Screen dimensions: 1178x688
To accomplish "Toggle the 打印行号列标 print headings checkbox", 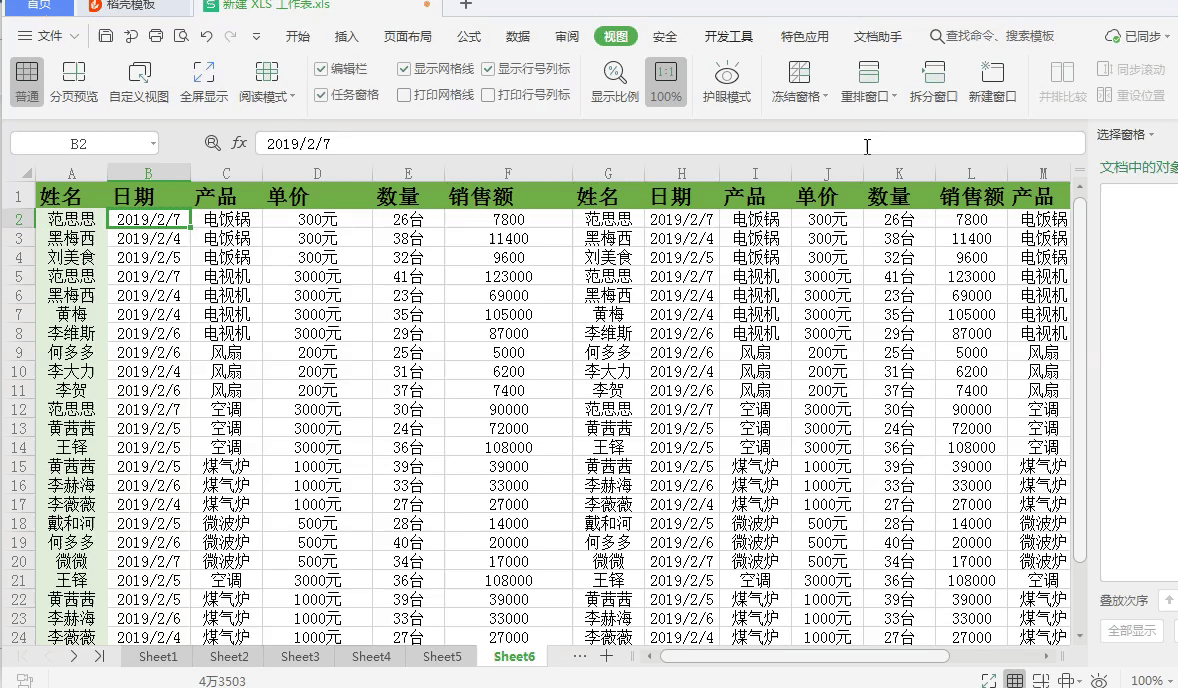I will click(488, 95).
